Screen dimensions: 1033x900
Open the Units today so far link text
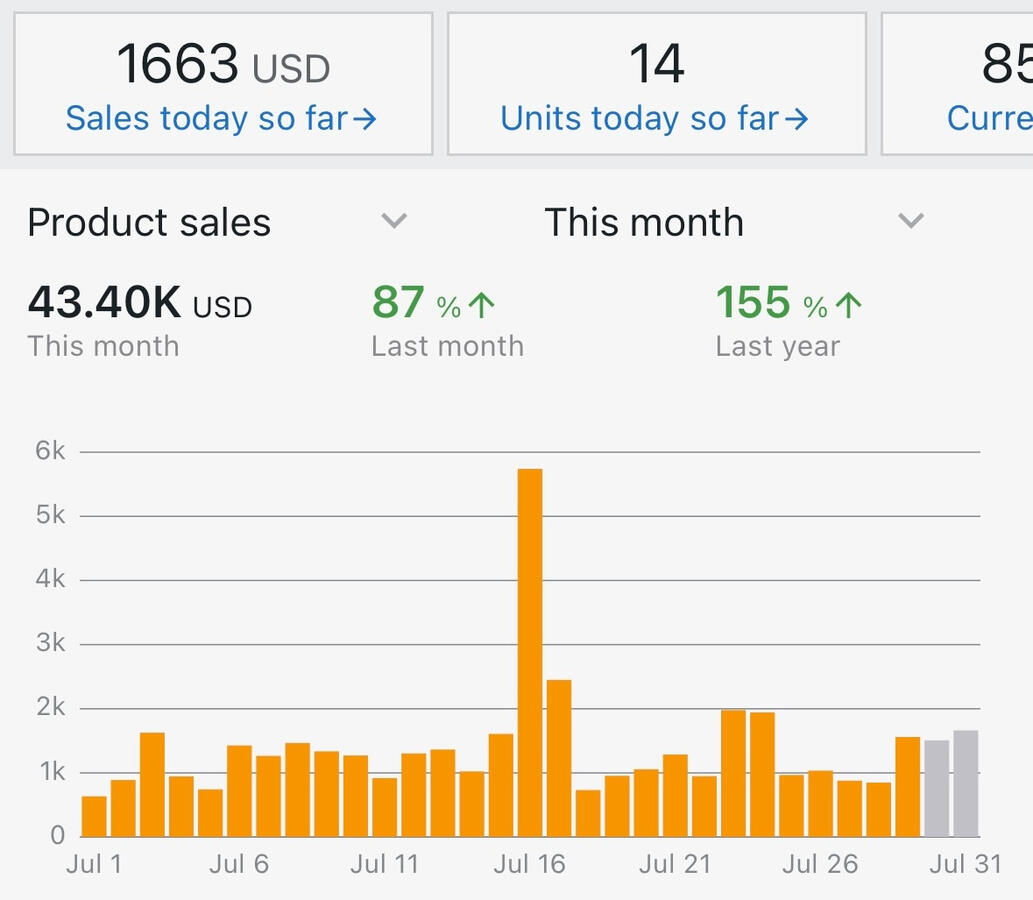[639, 119]
